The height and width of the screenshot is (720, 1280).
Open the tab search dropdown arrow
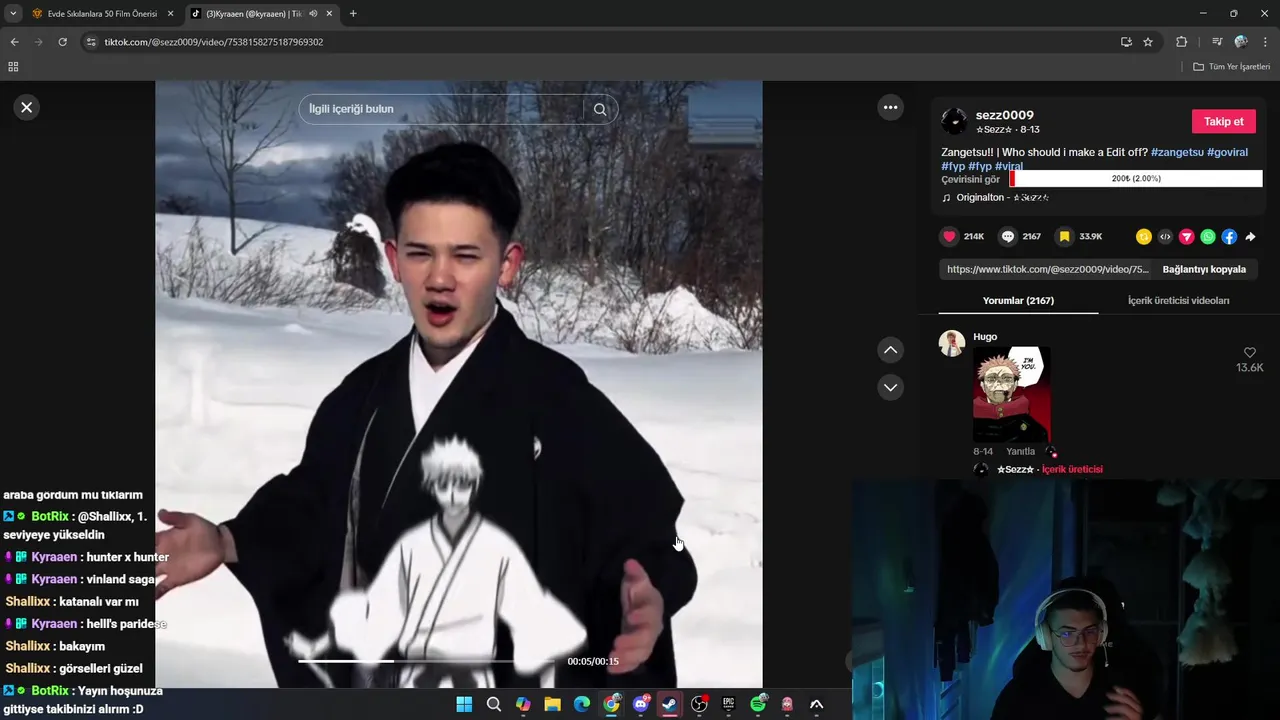coord(12,13)
